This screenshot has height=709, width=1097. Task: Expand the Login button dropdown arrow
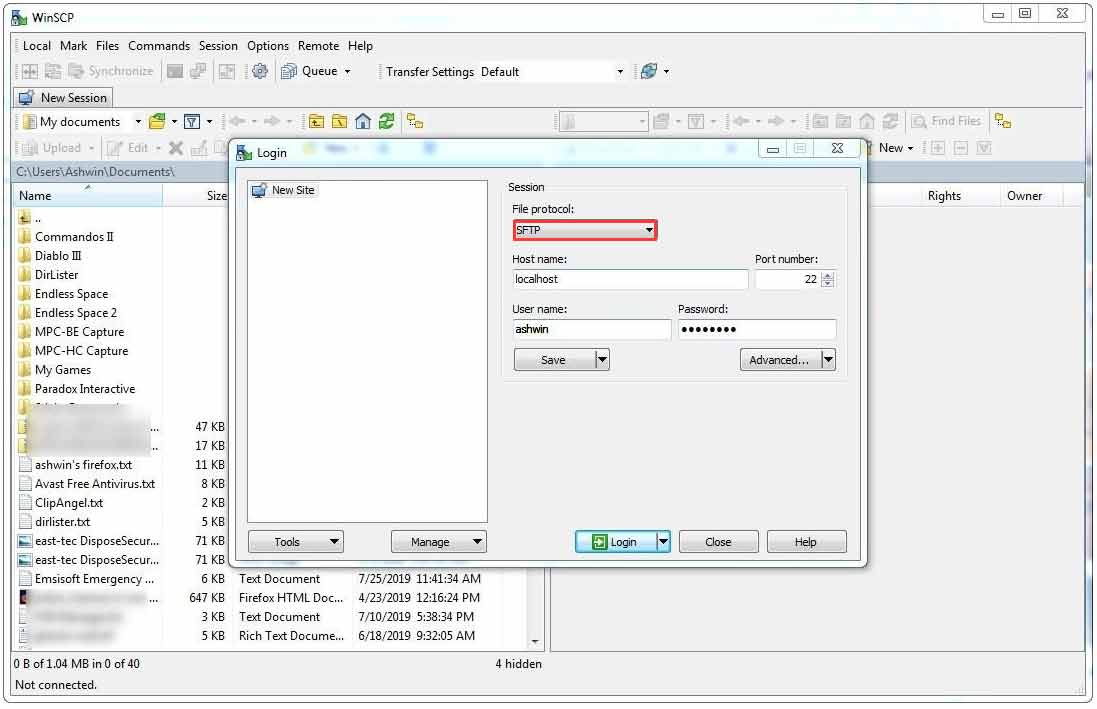(x=663, y=542)
